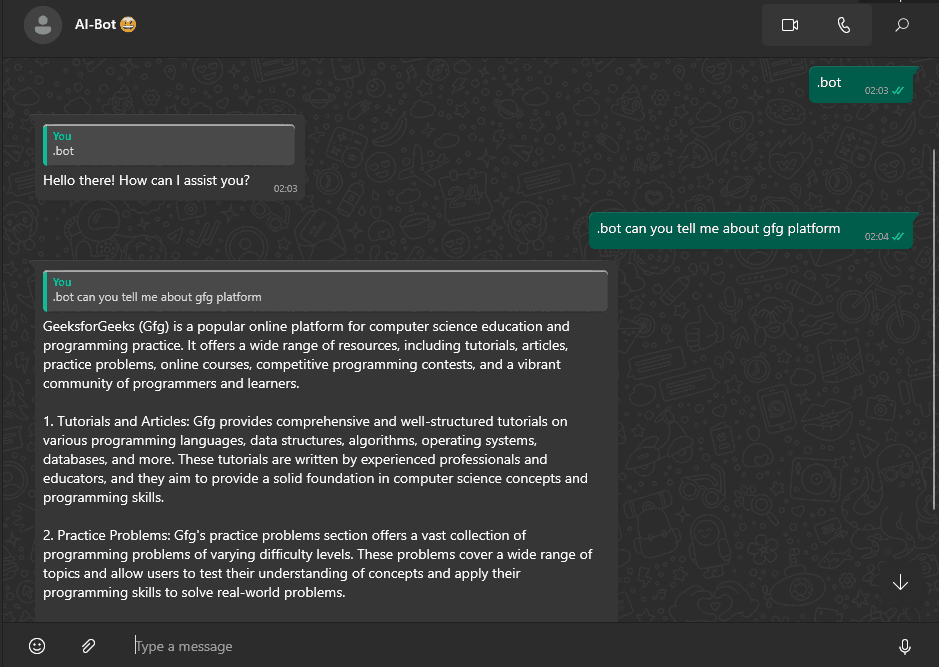The image size is (939, 667).
Task: Click the 02:03 read-receipt double check marks
Action: pos(898,90)
